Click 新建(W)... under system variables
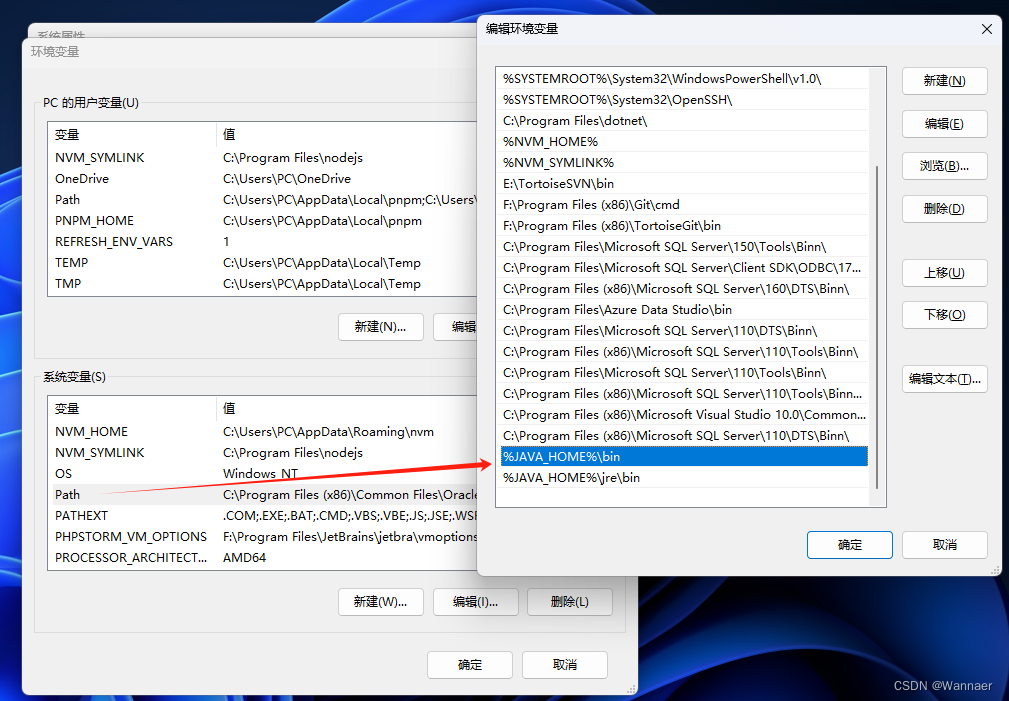Screen dimensions: 1009x701 380,602
